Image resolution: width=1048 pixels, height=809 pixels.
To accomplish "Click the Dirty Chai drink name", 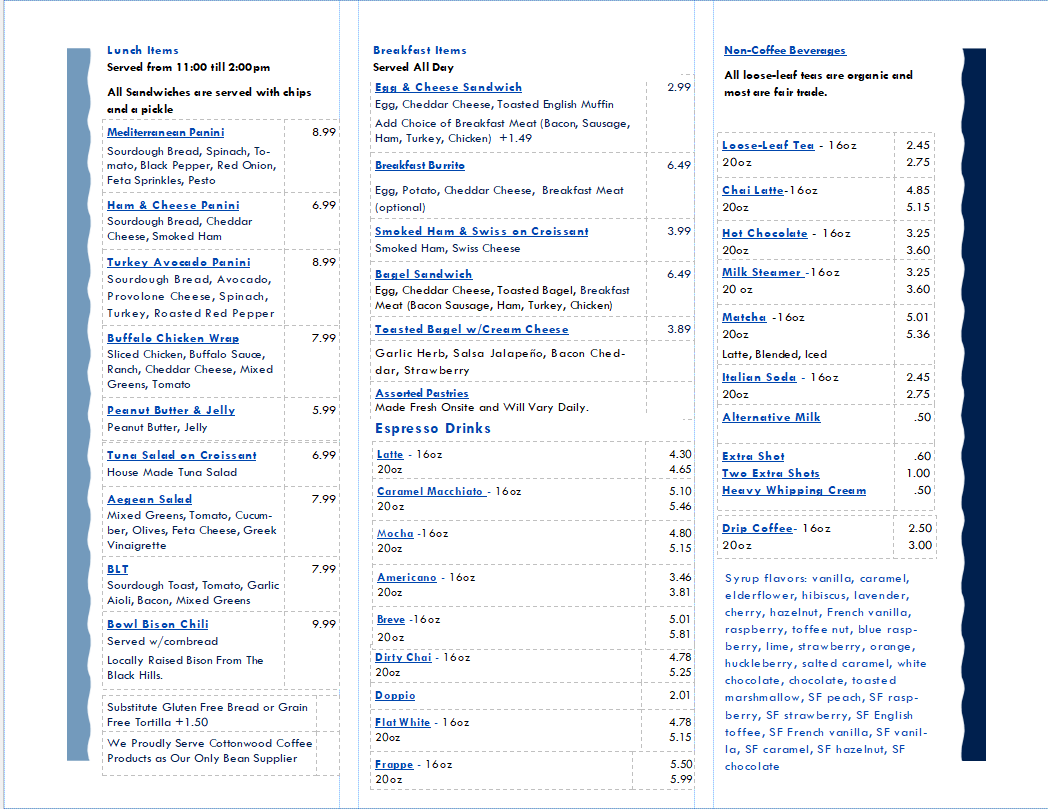I will click(x=403, y=657).
